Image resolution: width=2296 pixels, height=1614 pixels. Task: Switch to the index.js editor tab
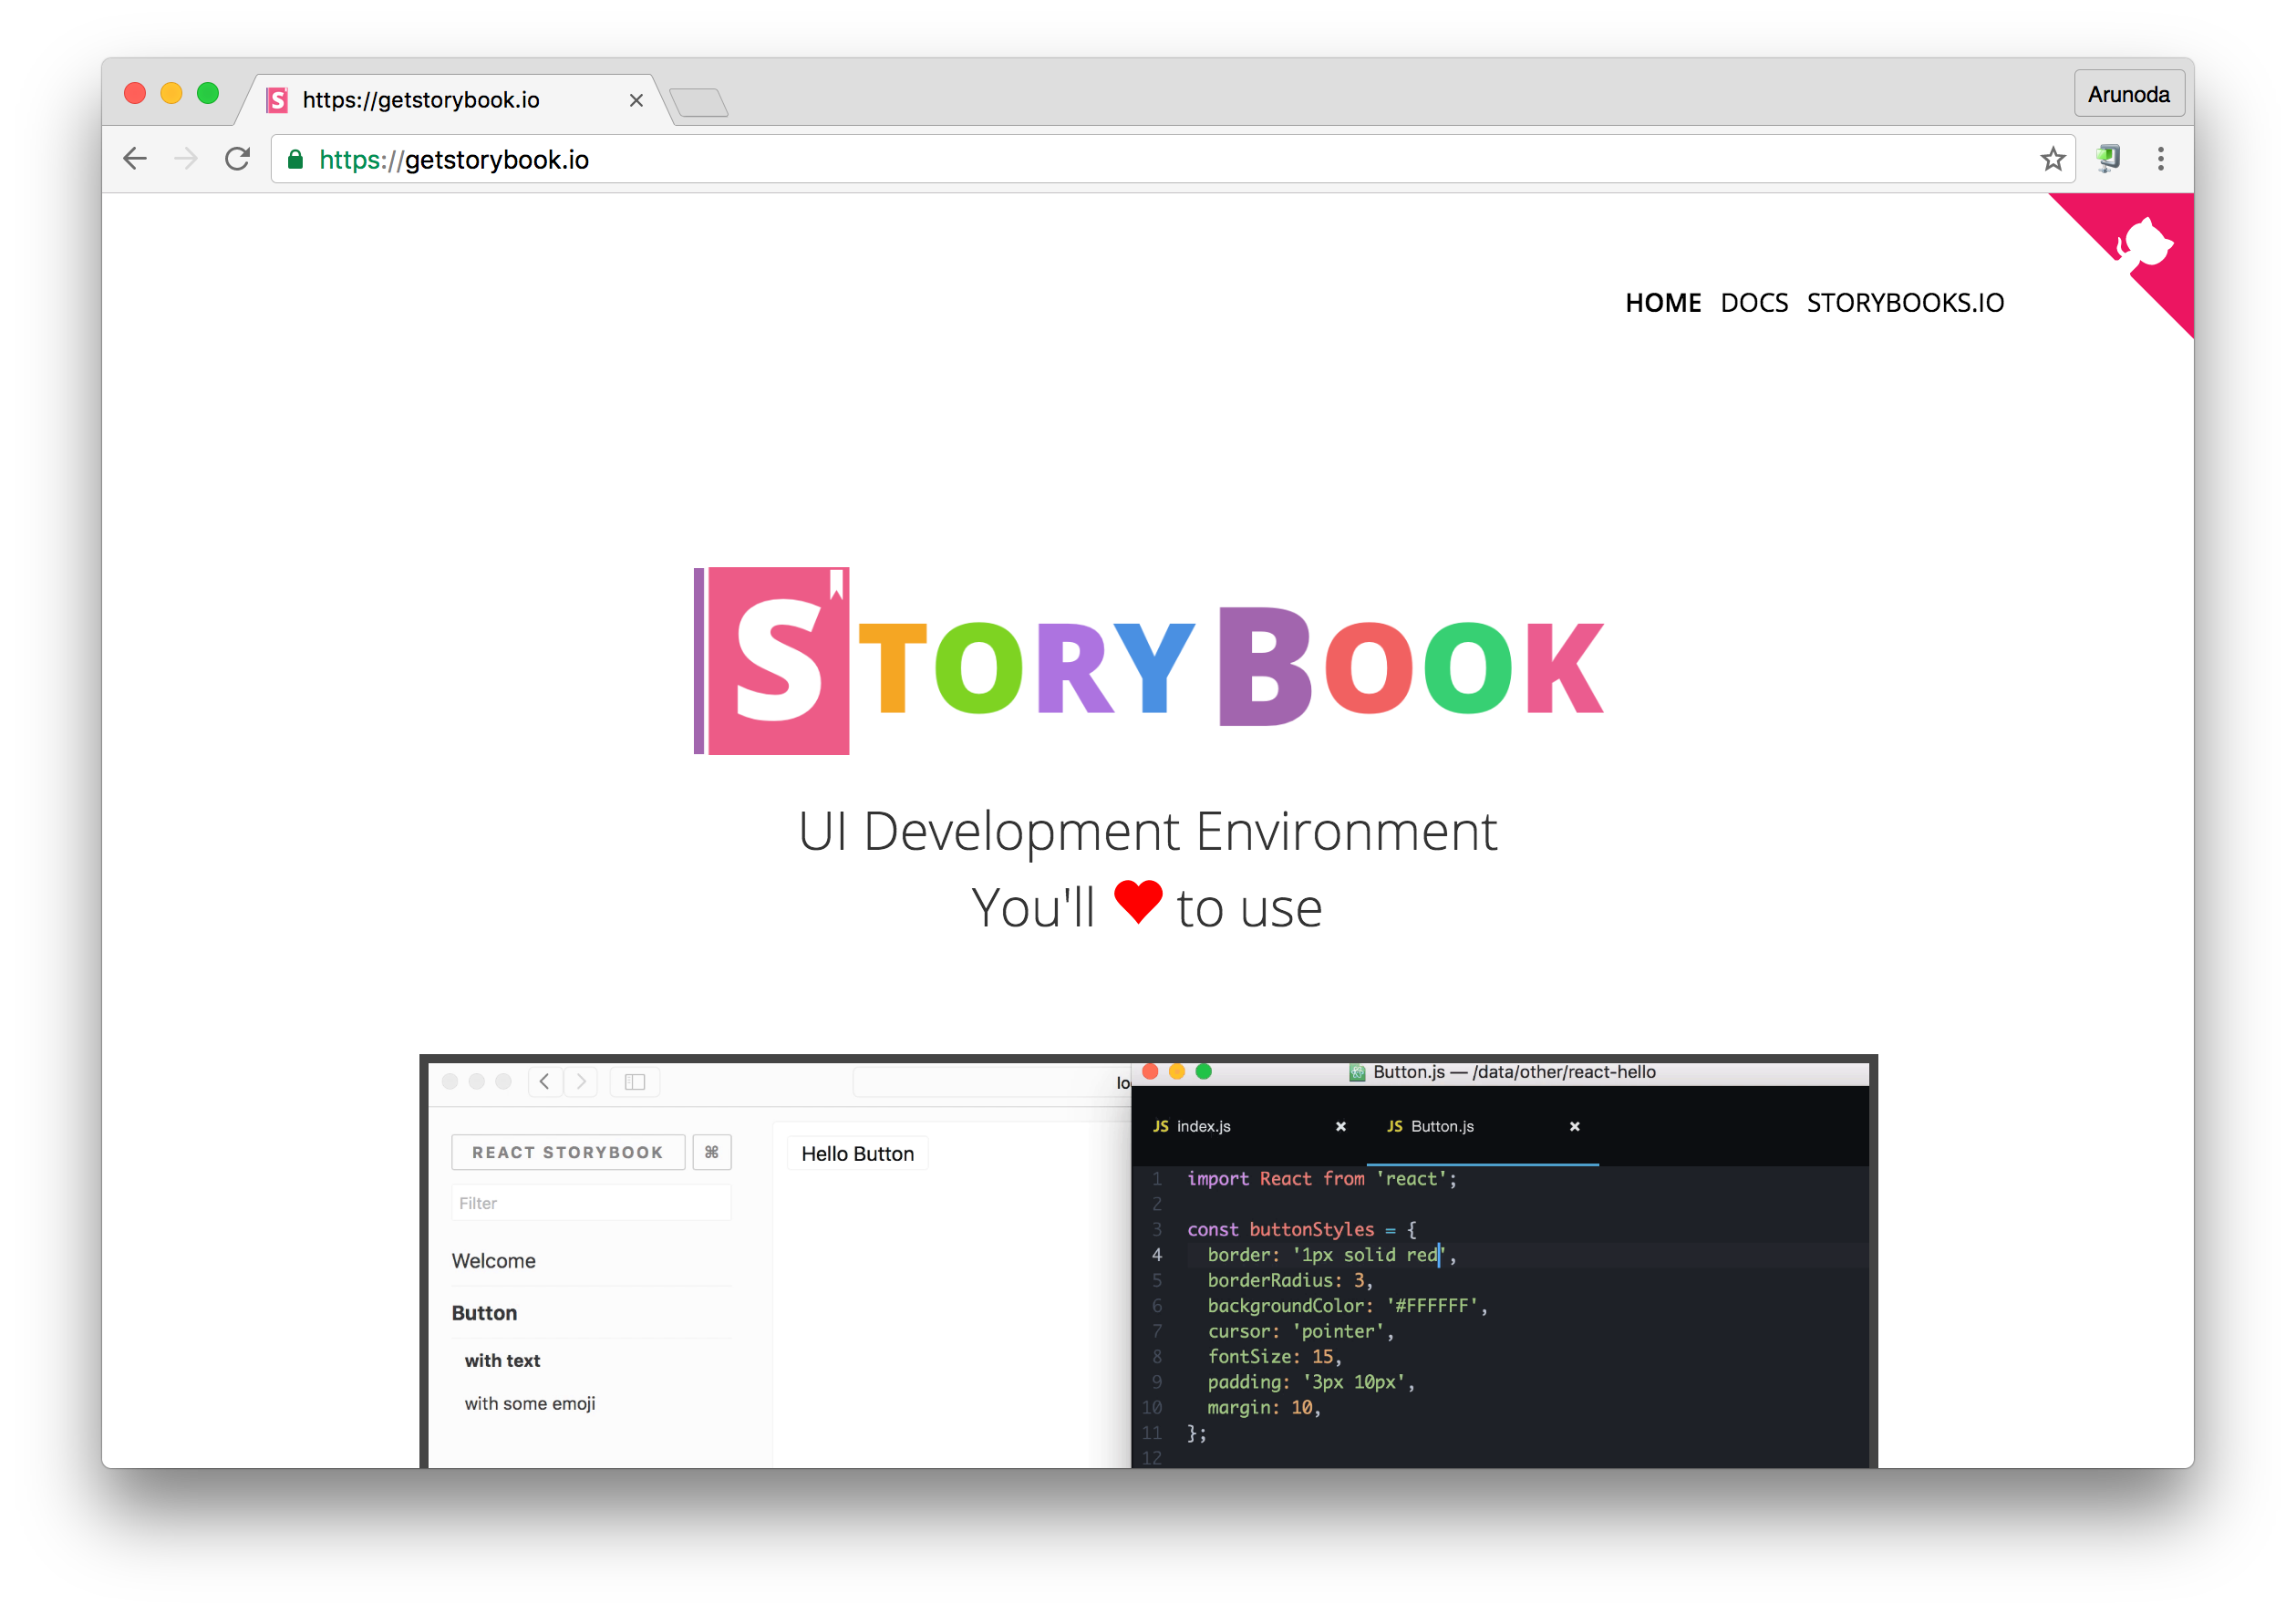(x=1205, y=1126)
